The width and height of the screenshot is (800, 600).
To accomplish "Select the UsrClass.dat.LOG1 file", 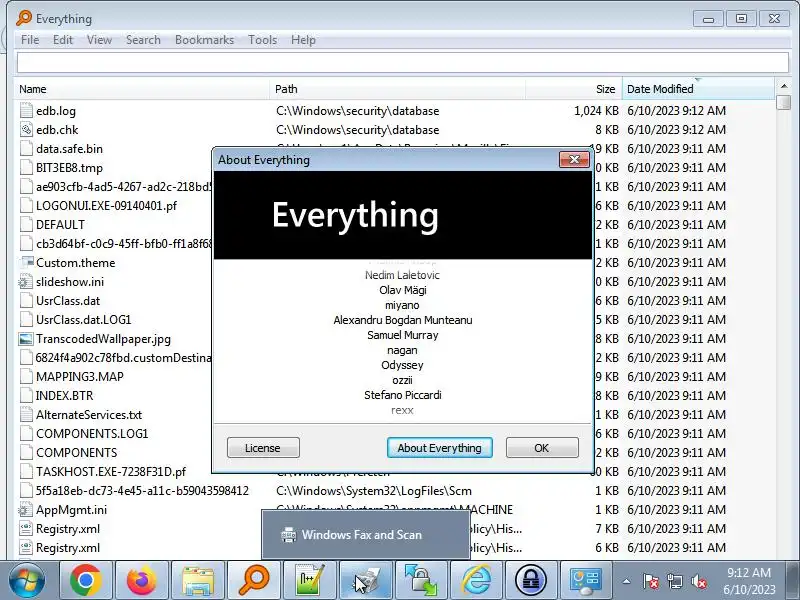I will click(84, 320).
